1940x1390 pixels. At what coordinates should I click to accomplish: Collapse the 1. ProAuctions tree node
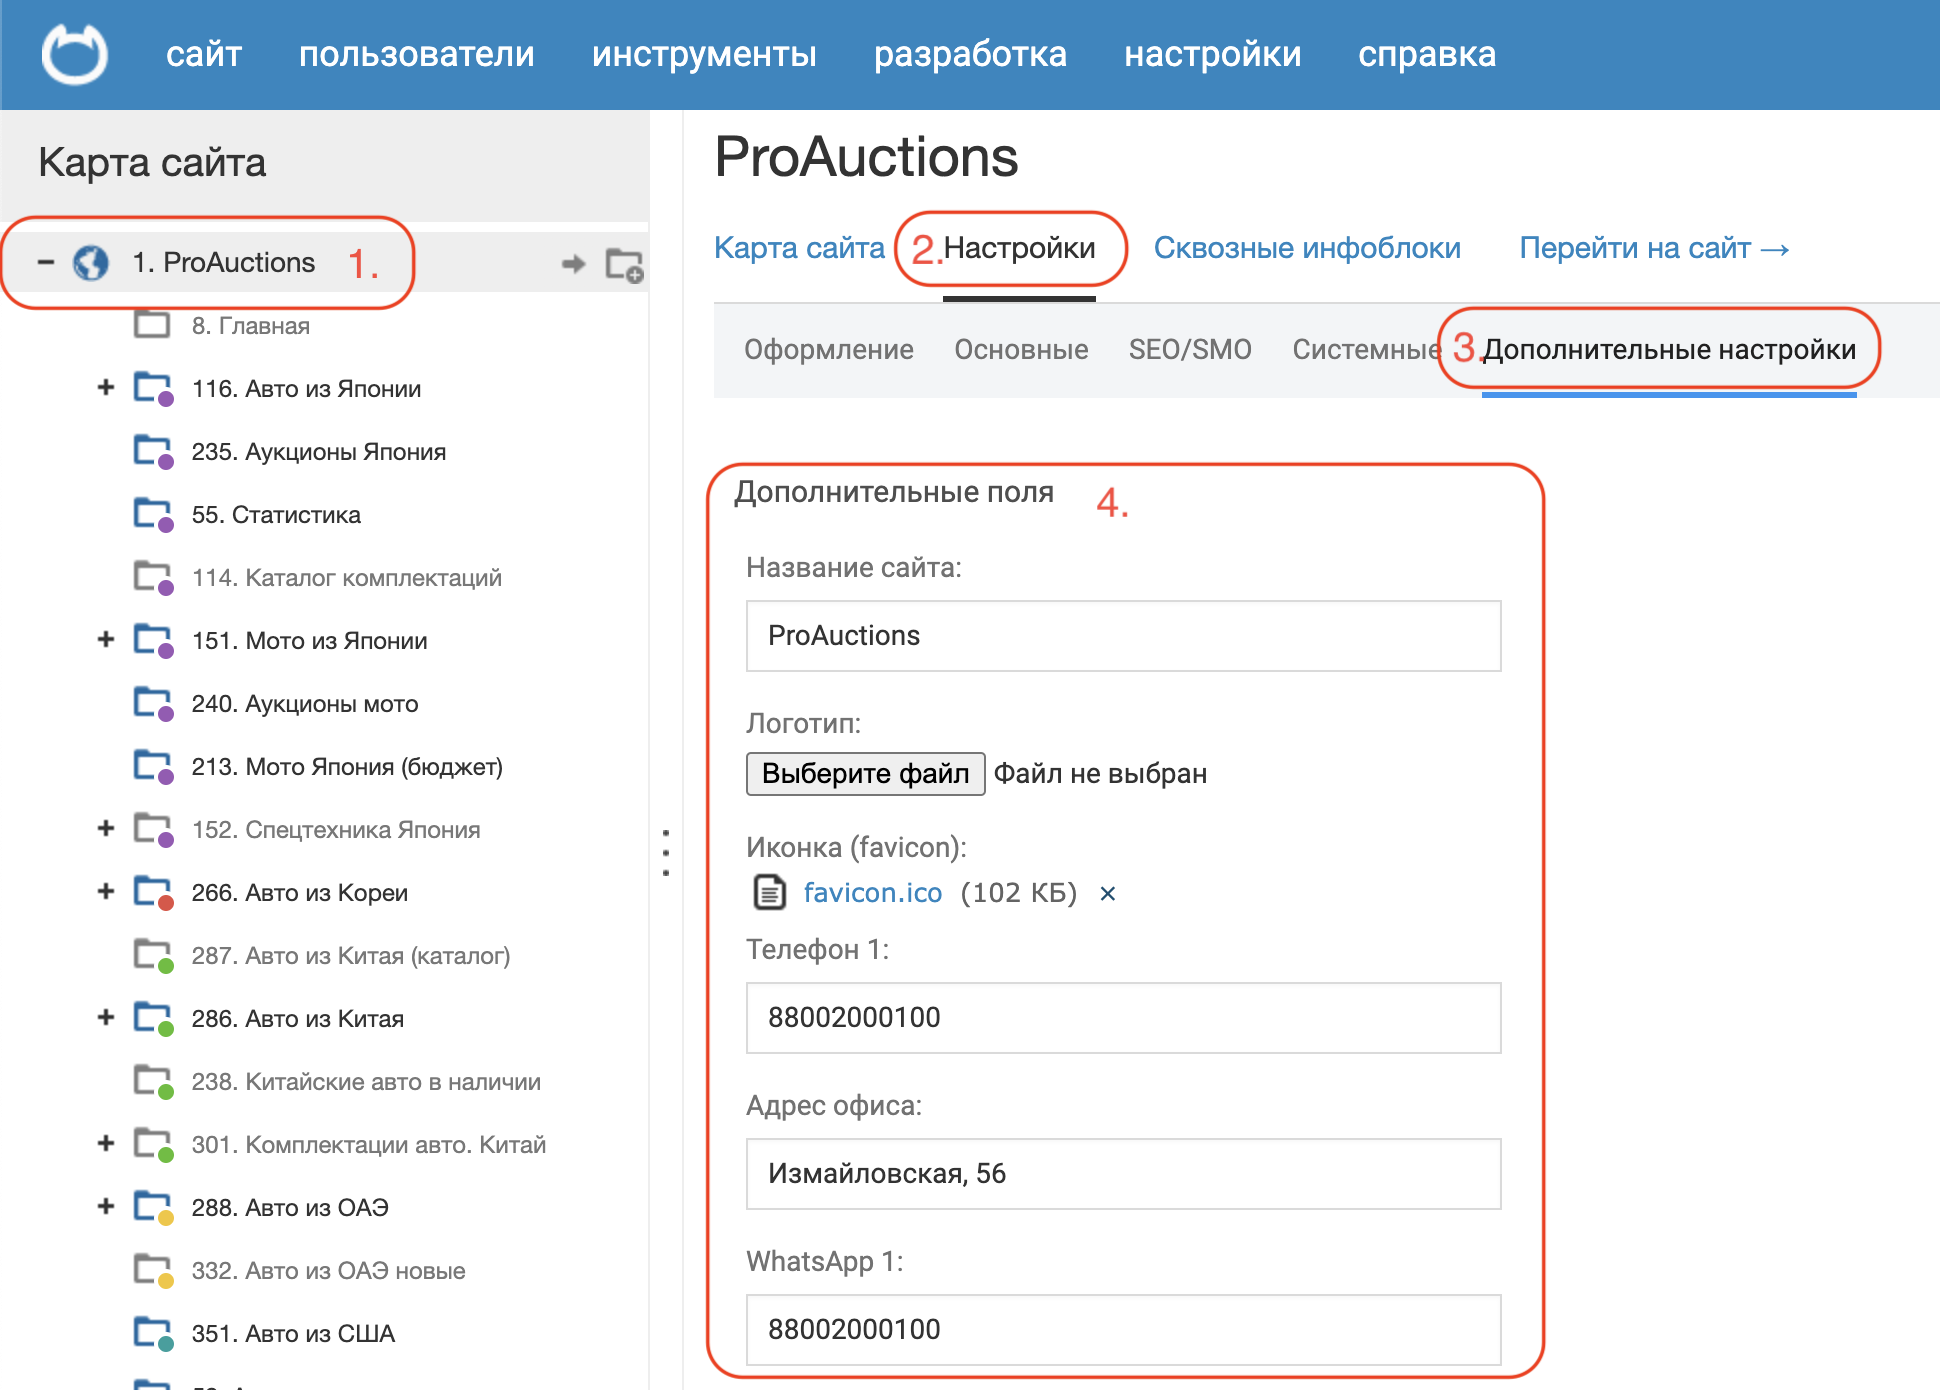(x=46, y=263)
